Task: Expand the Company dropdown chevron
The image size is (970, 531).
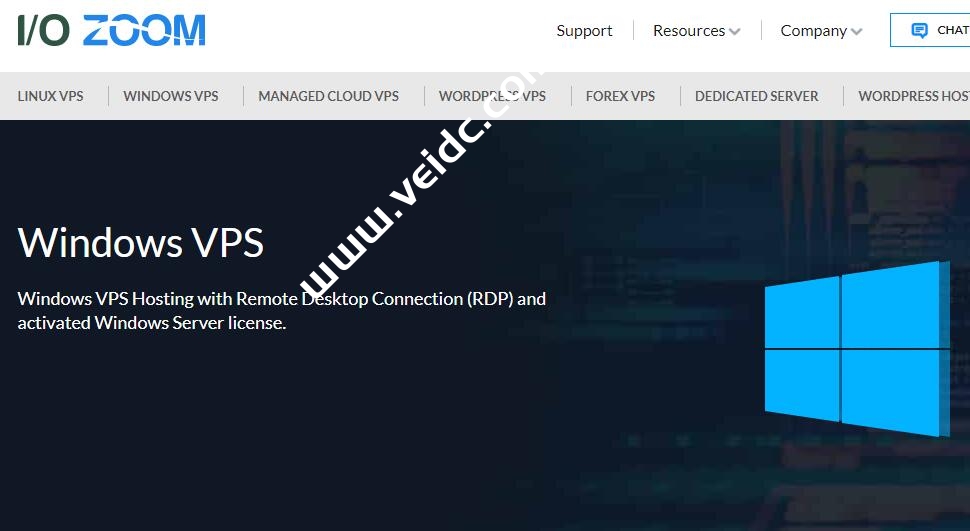Action: (856, 32)
